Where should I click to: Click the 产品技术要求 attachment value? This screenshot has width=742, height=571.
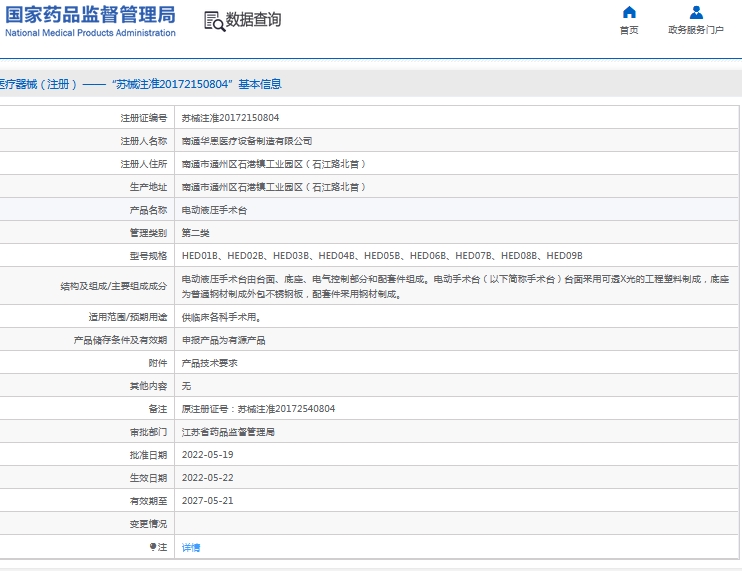click(210, 363)
